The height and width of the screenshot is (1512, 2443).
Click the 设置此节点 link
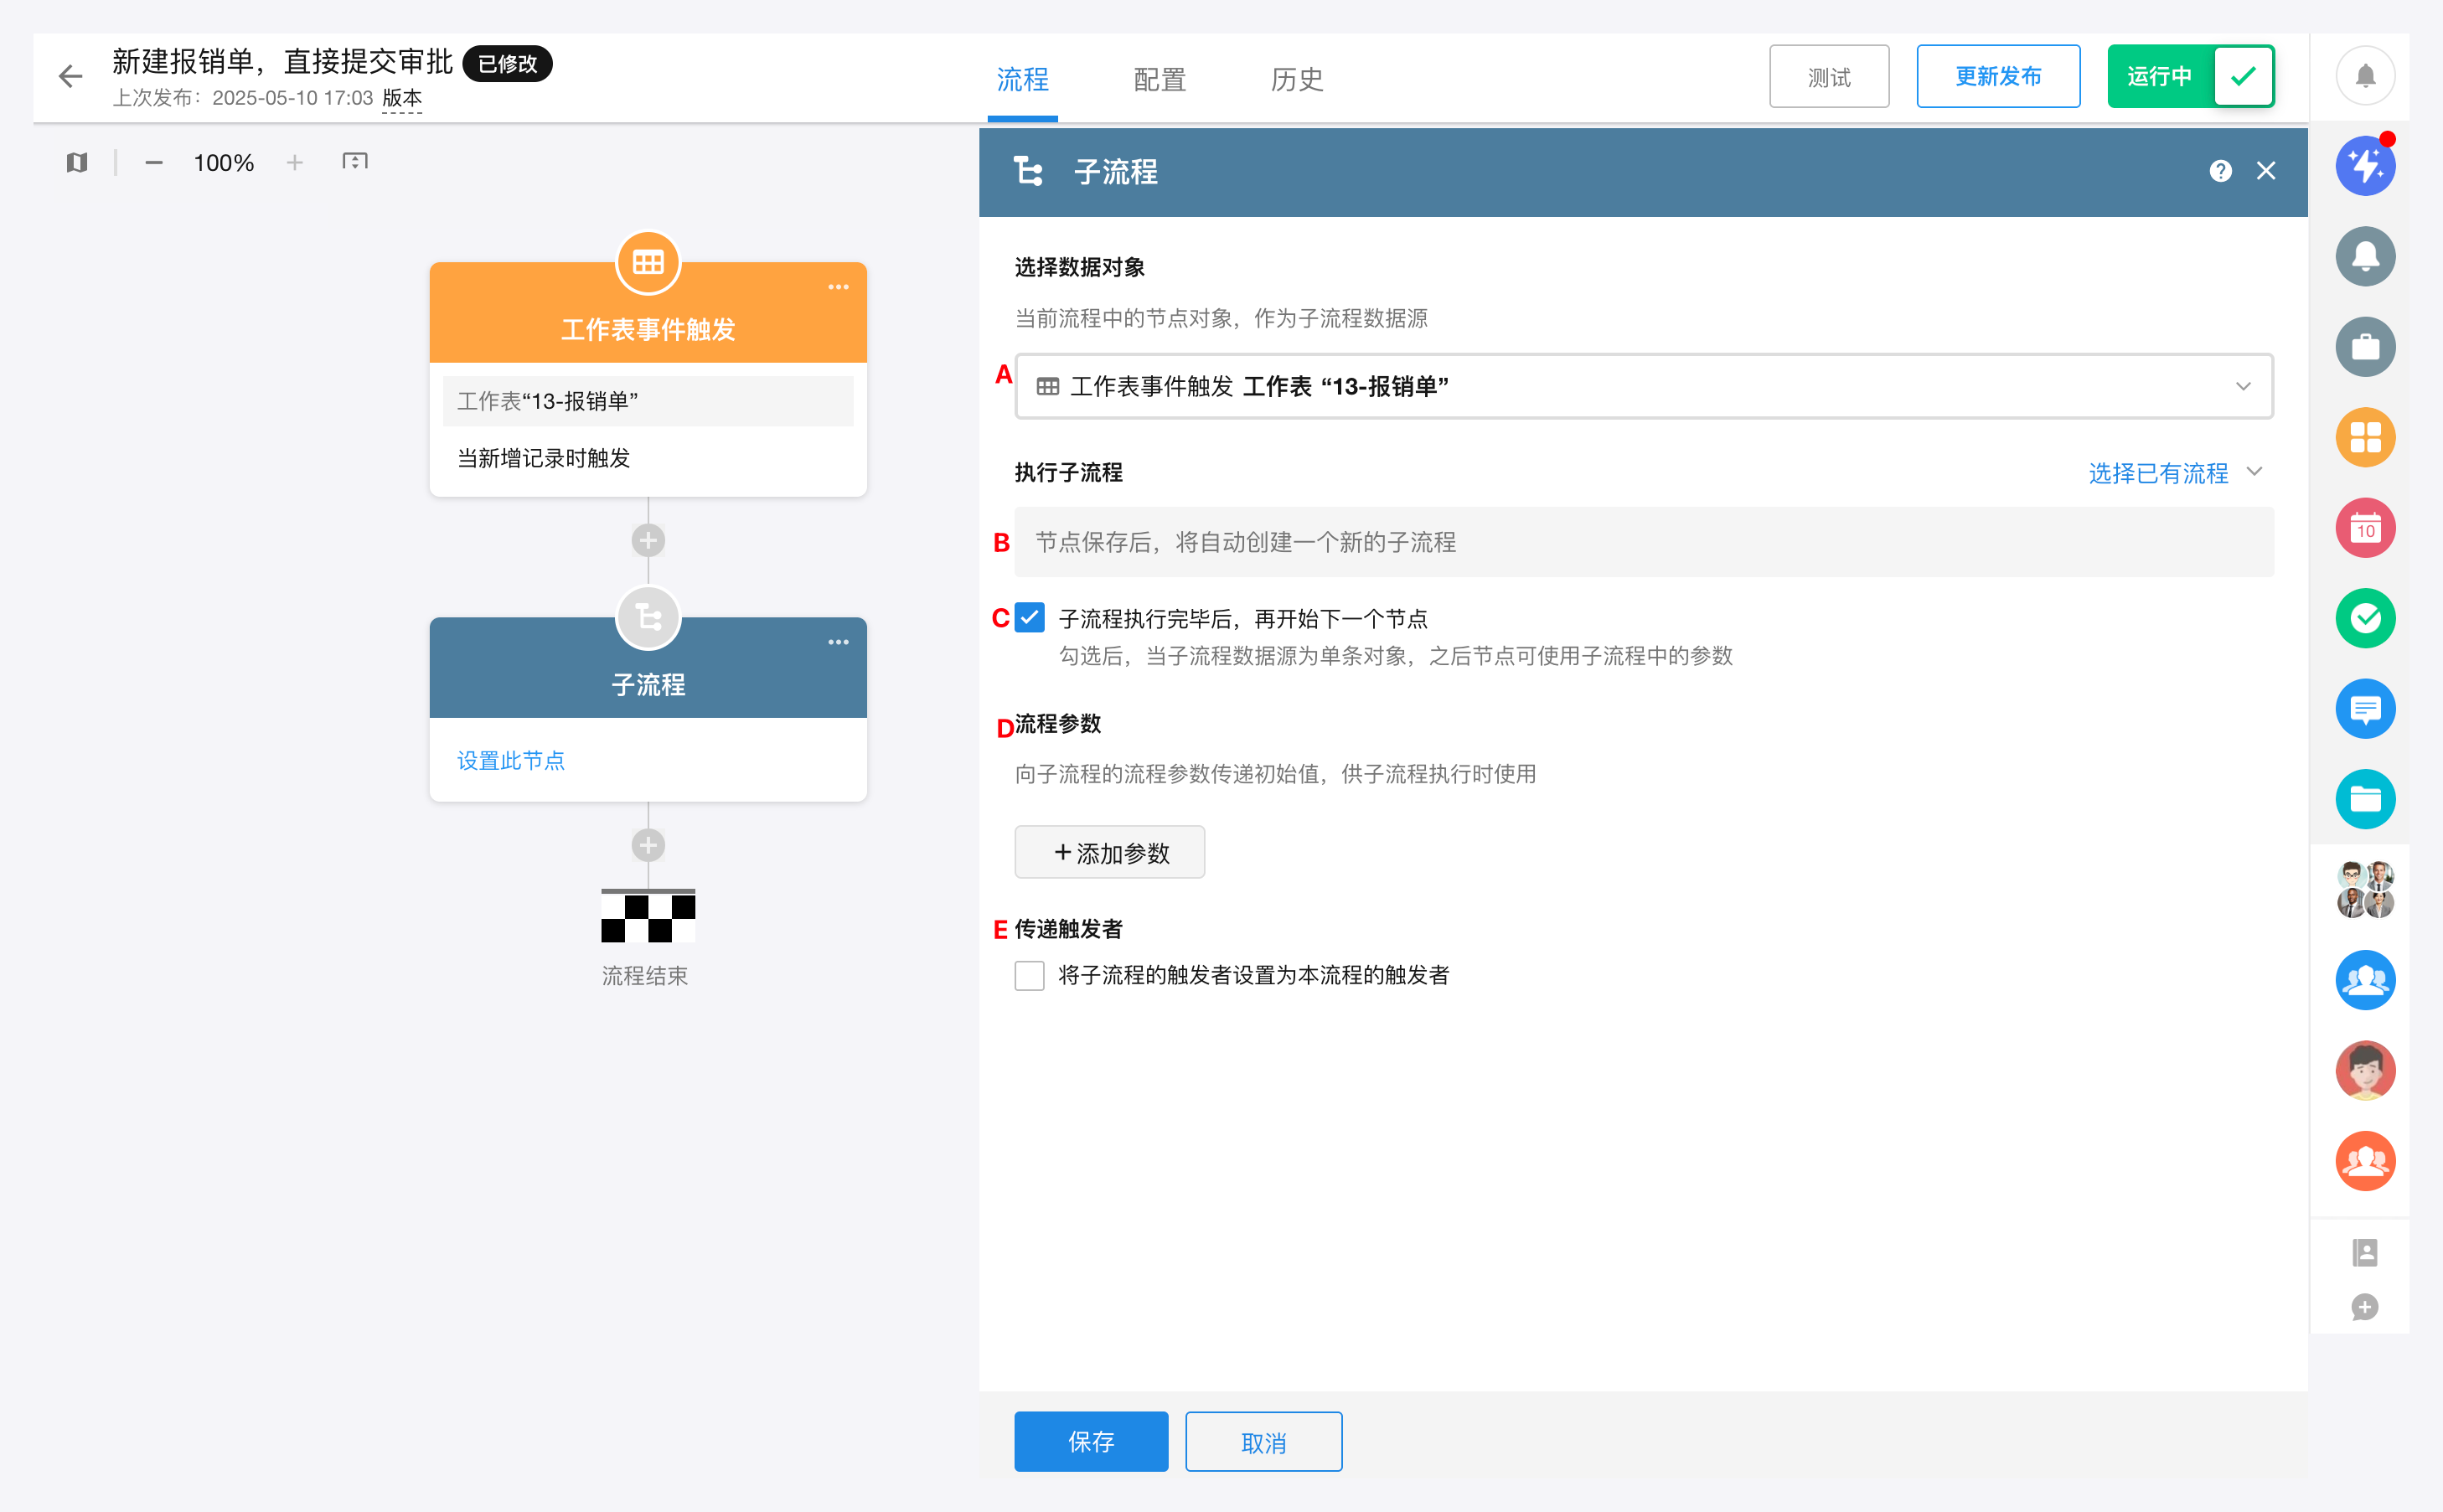pyautogui.click(x=511, y=760)
